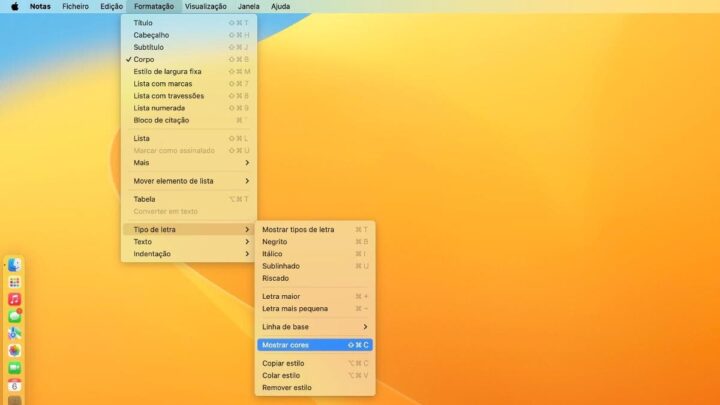This screenshot has height=405, width=720.
Task: Apply the Cabeçalho style
Action: [x=189, y=35]
